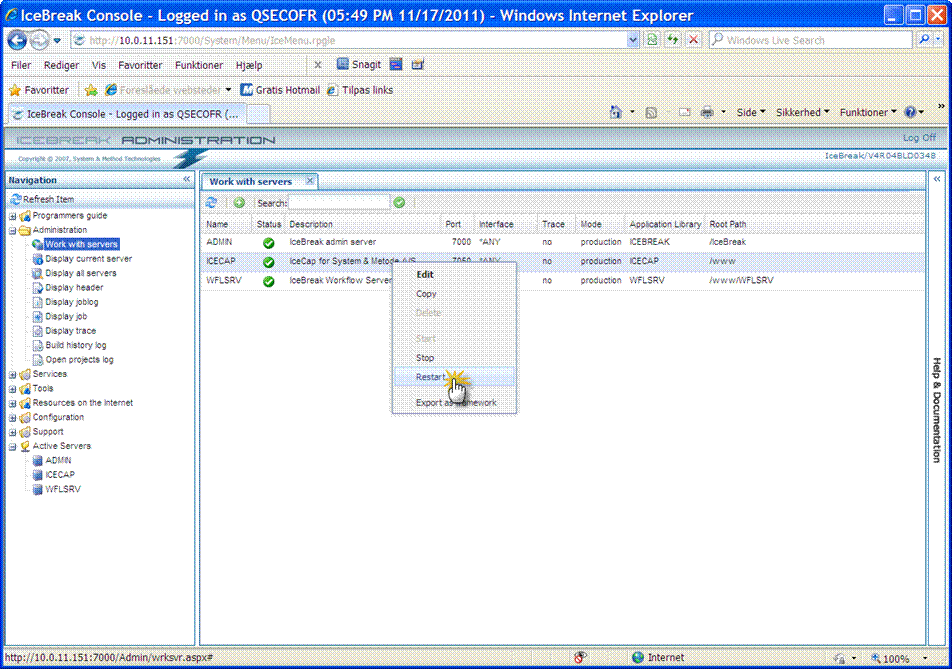
Task: Click the green add server plus icon
Action: pyautogui.click(x=239, y=203)
